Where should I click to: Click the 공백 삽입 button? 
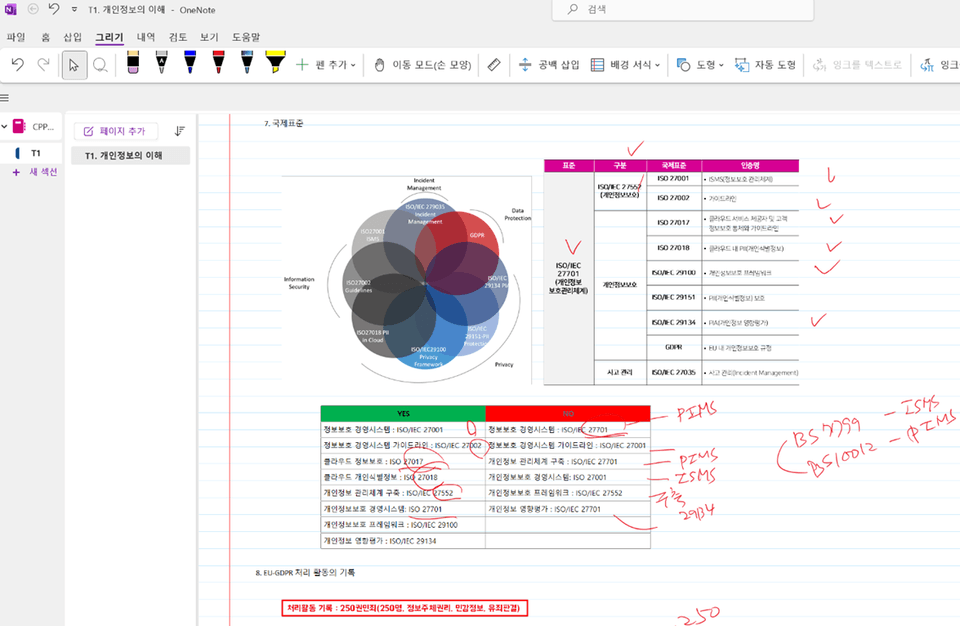pyautogui.click(x=549, y=64)
